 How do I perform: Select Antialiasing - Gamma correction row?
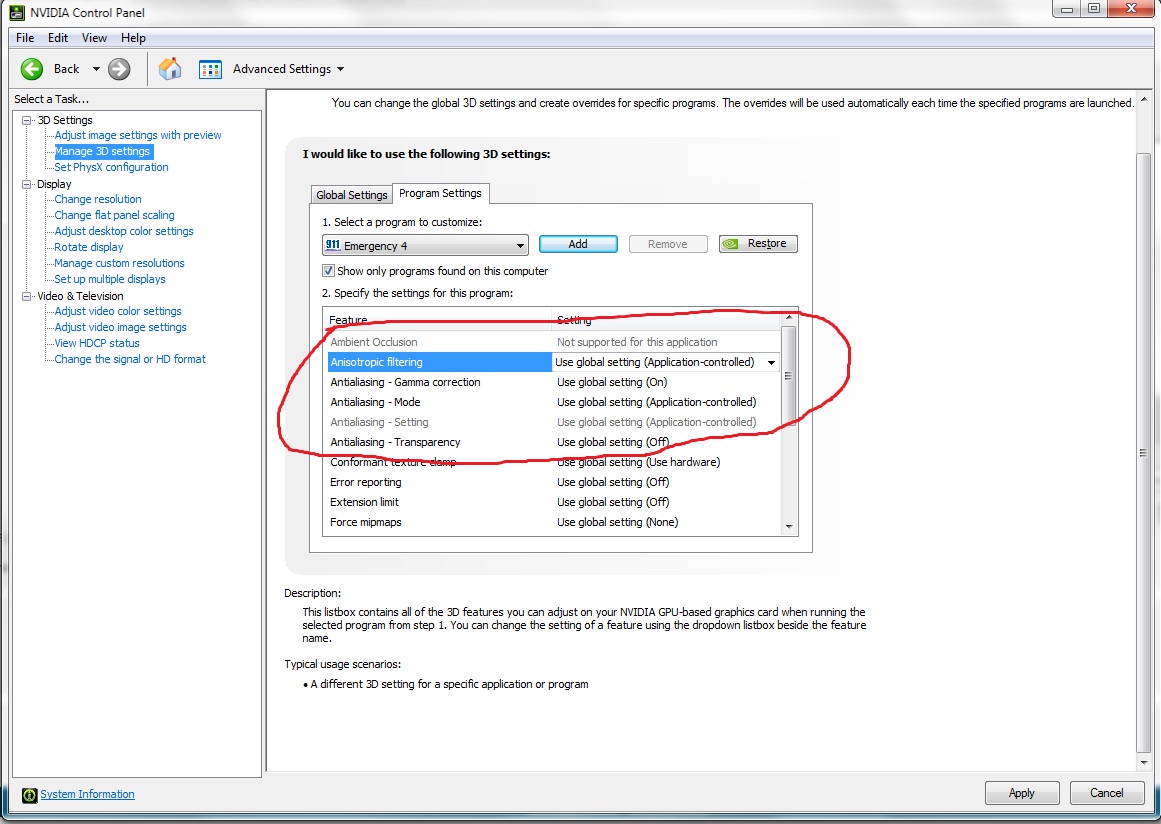coord(552,382)
